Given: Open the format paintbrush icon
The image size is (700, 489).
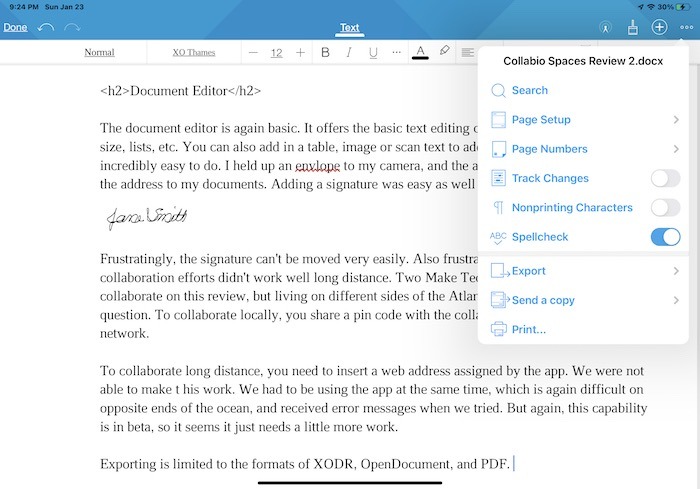Looking at the screenshot, I should [633, 28].
